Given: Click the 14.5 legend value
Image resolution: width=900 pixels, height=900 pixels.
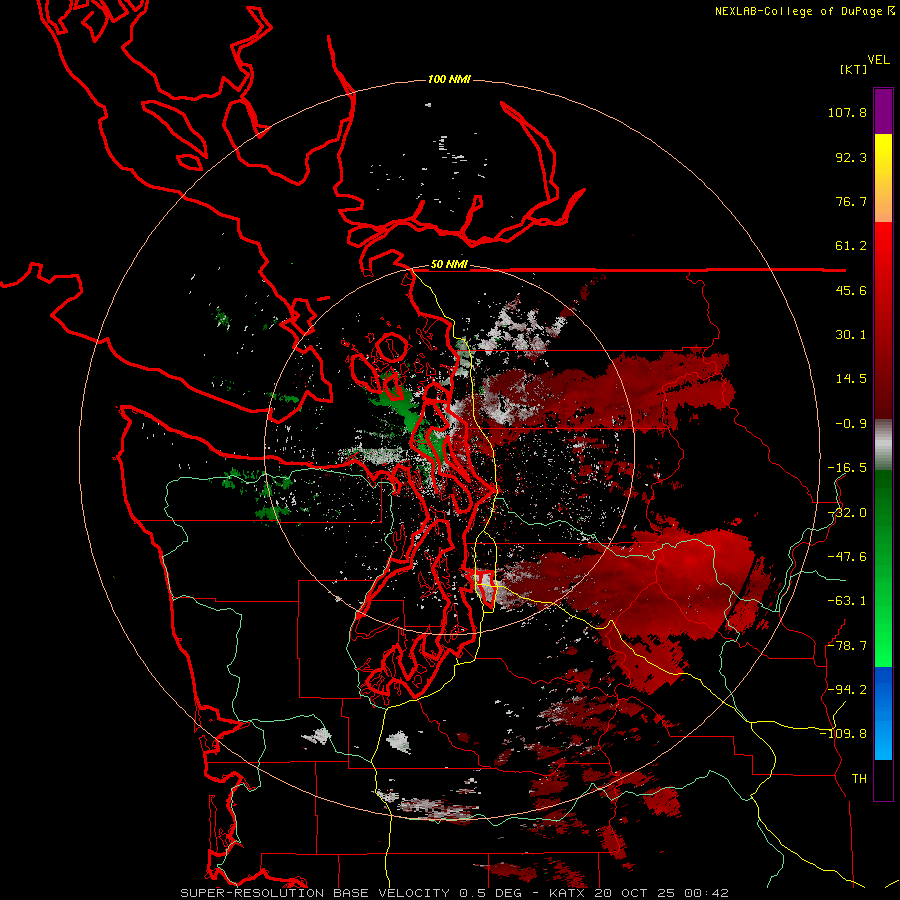Looking at the screenshot, I should (x=851, y=379).
